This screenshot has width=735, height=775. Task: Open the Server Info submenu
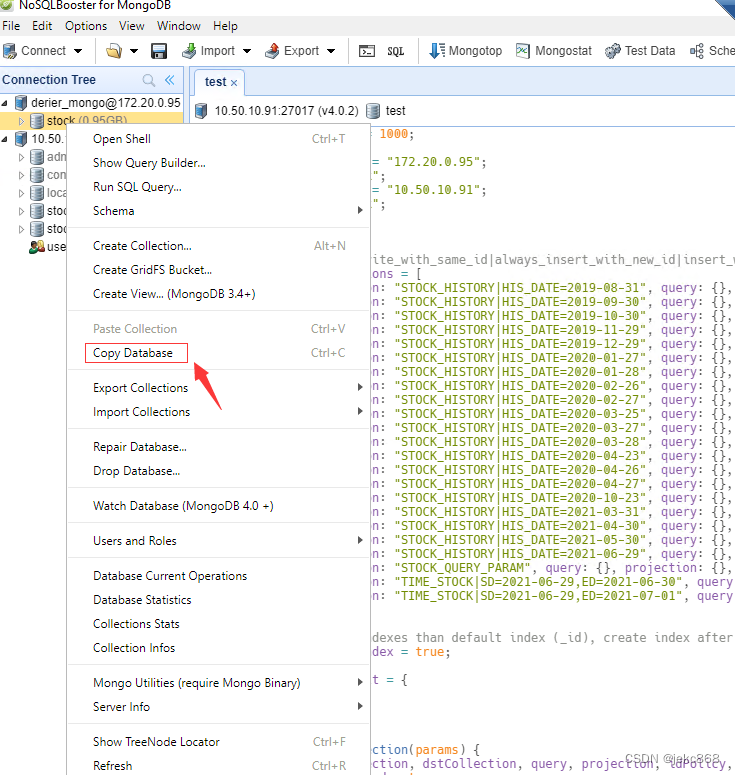coord(218,707)
